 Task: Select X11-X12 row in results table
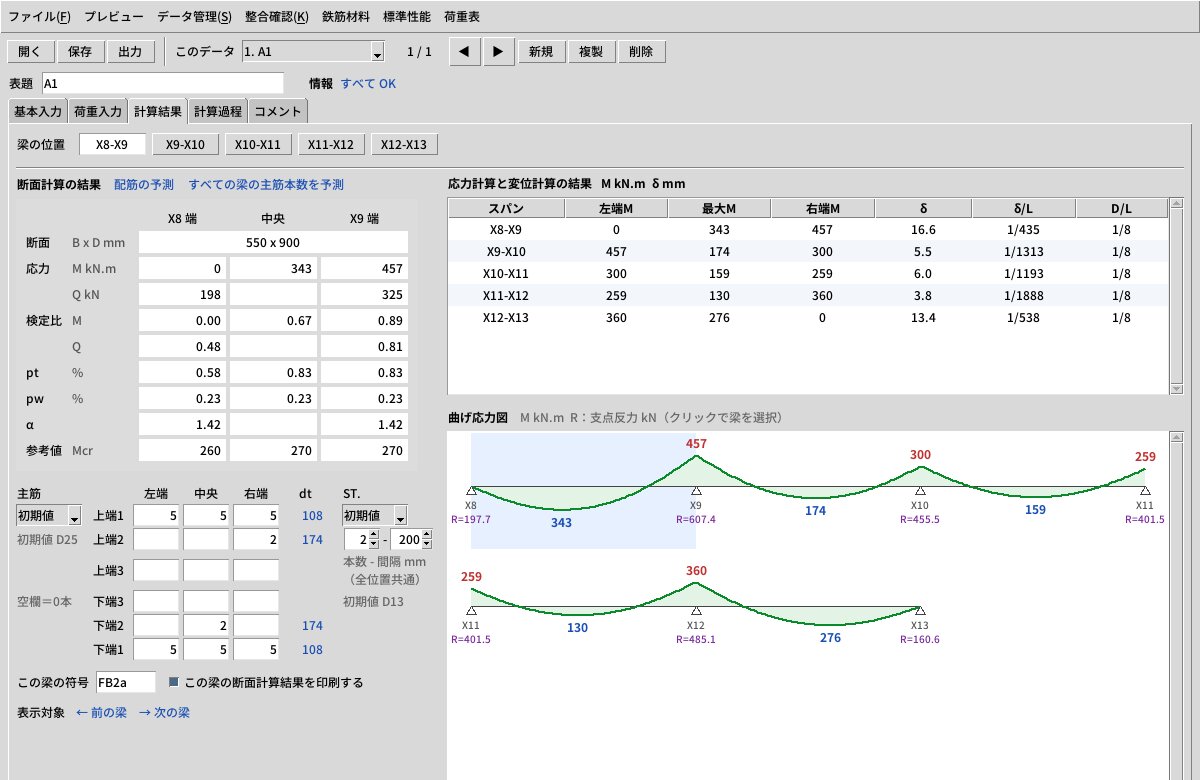pos(807,295)
